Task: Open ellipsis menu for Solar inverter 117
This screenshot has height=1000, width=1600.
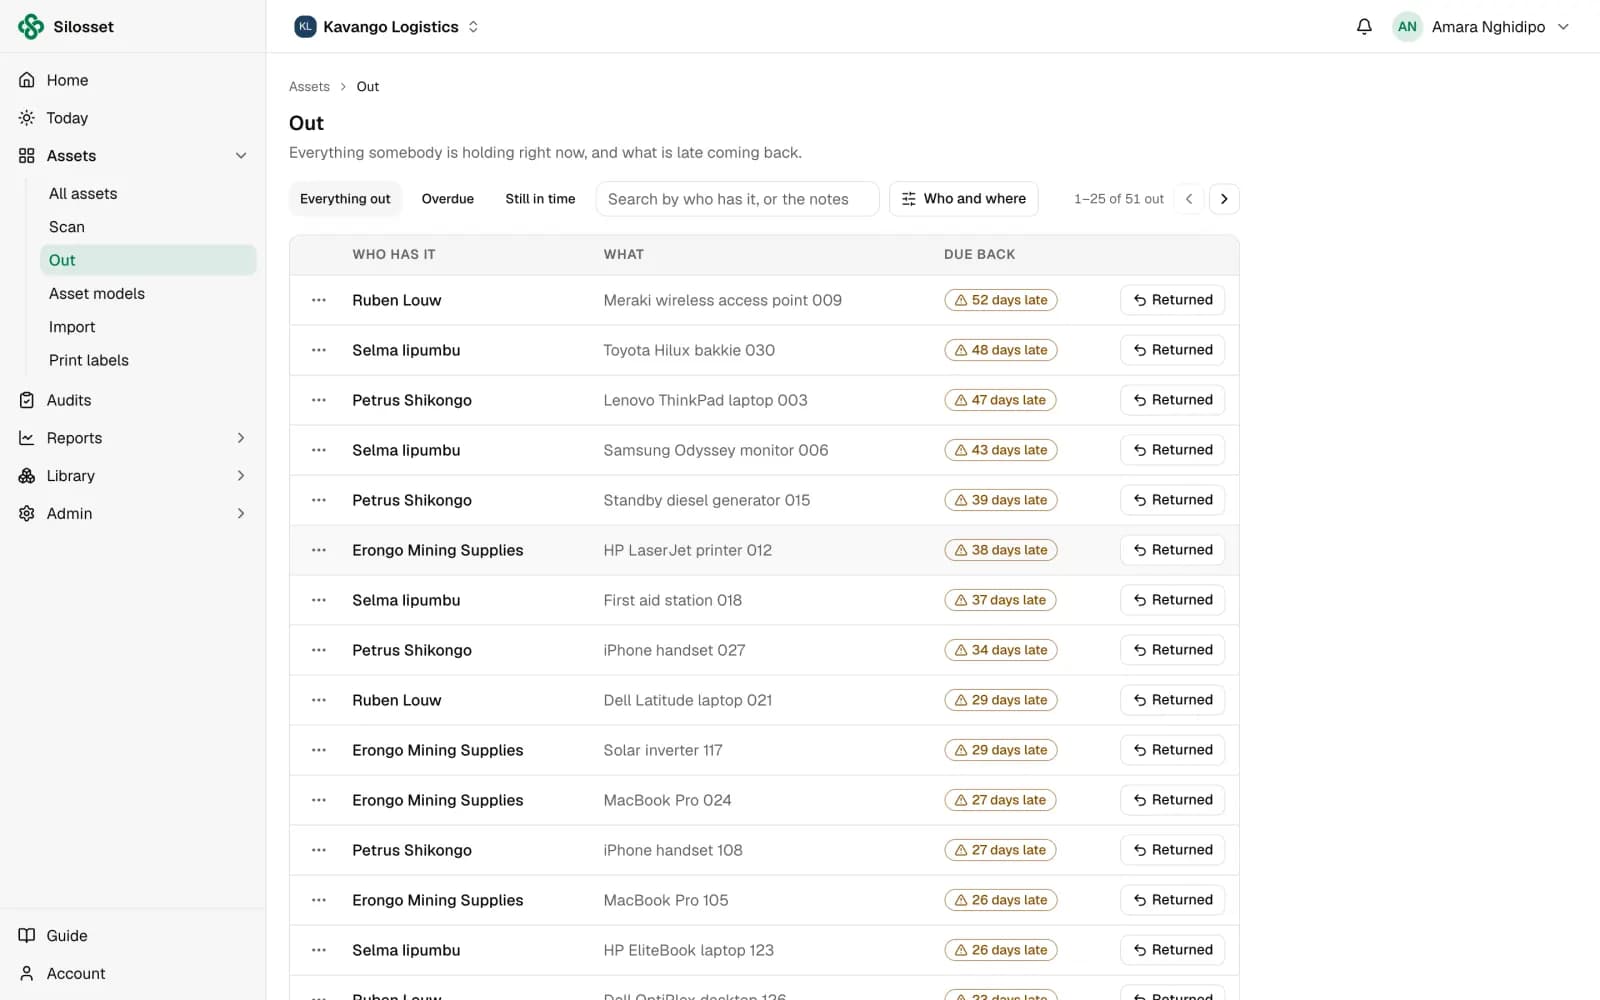Action: click(x=319, y=750)
